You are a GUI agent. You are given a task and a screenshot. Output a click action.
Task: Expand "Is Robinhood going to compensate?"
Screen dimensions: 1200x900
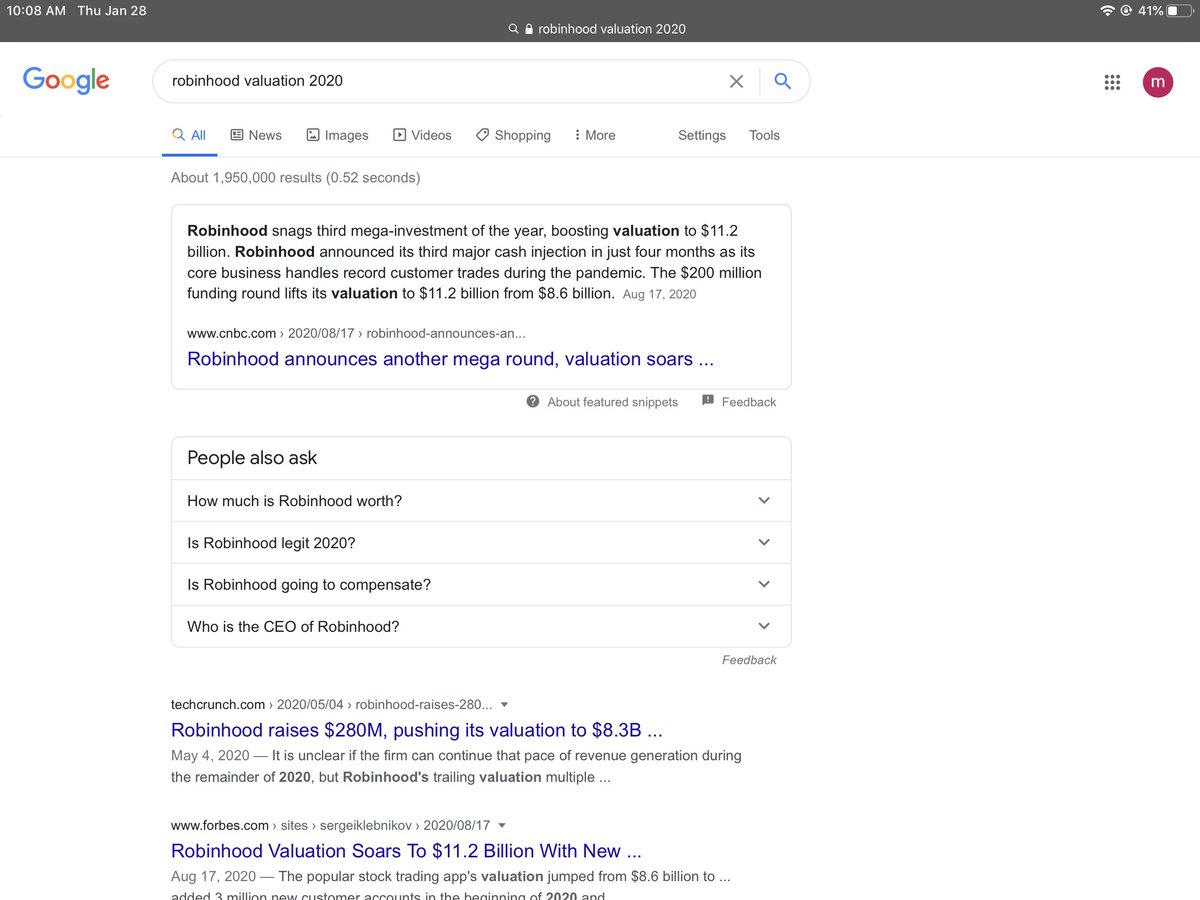[x=481, y=584]
